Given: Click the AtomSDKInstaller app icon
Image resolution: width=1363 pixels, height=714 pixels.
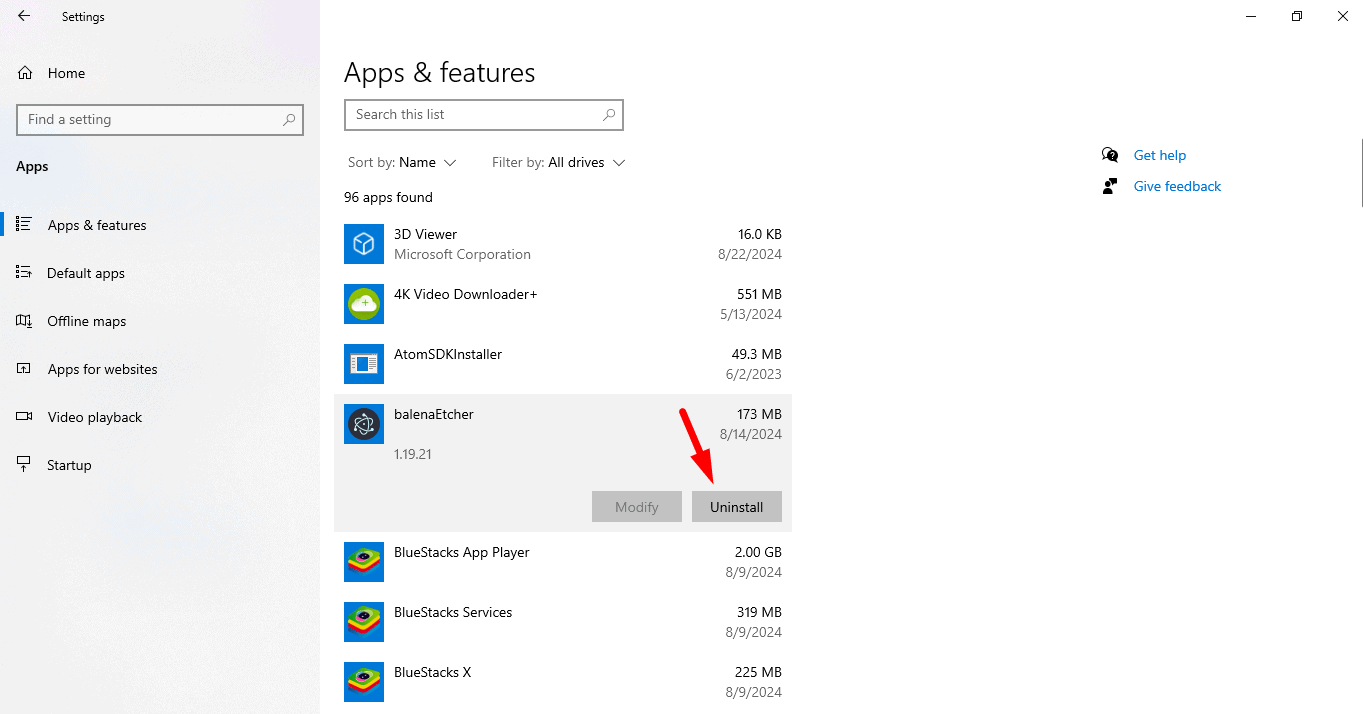Looking at the screenshot, I should click(364, 364).
